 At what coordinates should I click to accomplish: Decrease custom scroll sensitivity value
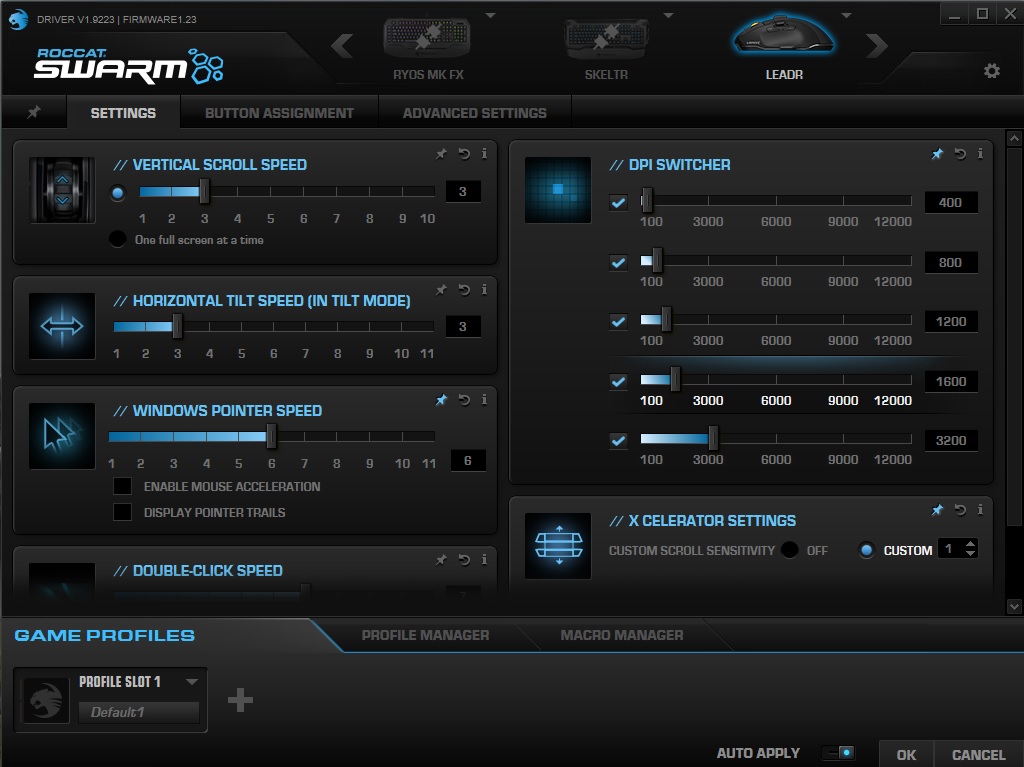click(970, 553)
